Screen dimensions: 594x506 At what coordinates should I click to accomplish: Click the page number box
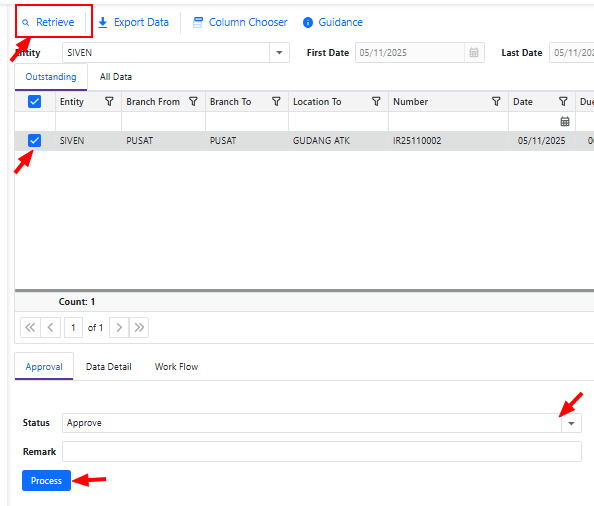(73, 327)
